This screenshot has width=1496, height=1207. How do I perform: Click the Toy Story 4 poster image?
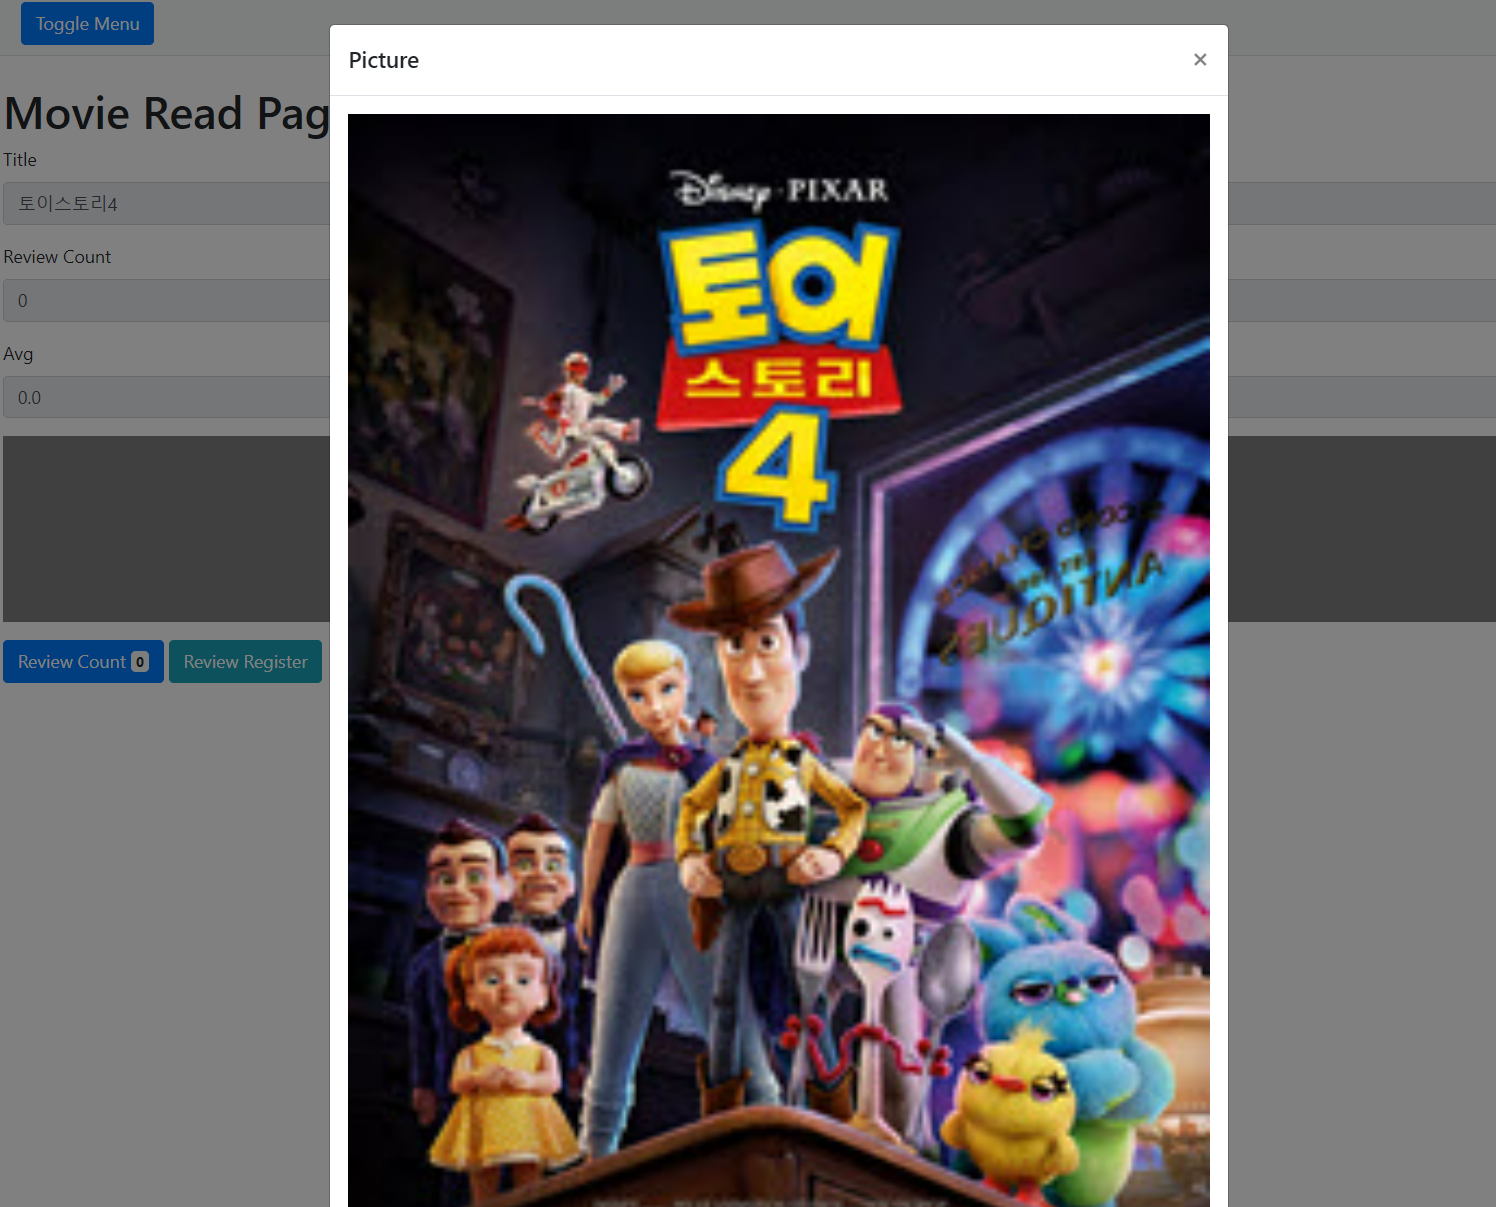click(779, 660)
